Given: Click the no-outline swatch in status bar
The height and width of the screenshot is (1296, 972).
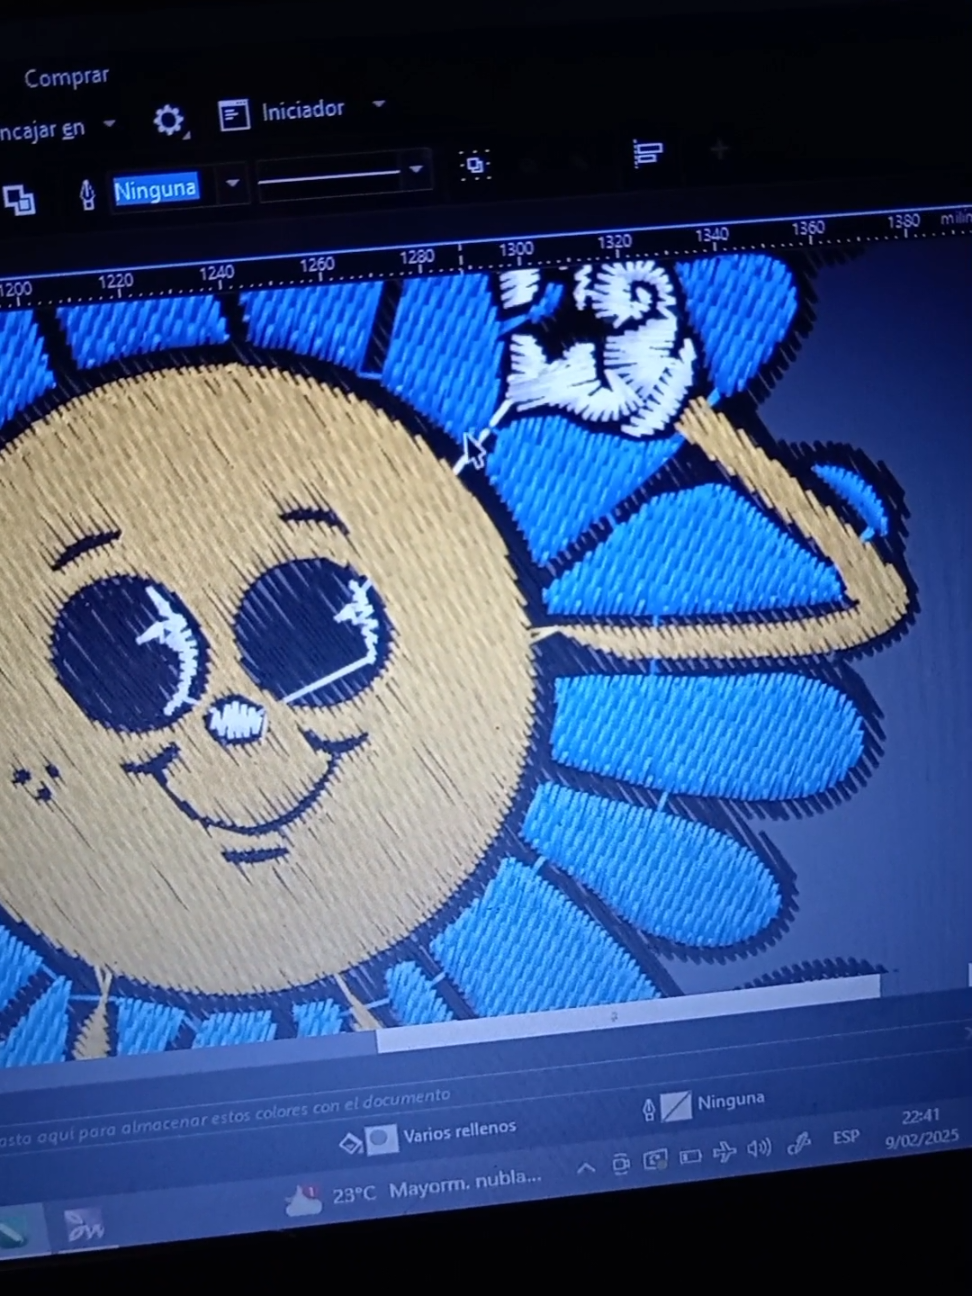Looking at the screenshot, I should pyautogui.click(x=676, y=1106).
